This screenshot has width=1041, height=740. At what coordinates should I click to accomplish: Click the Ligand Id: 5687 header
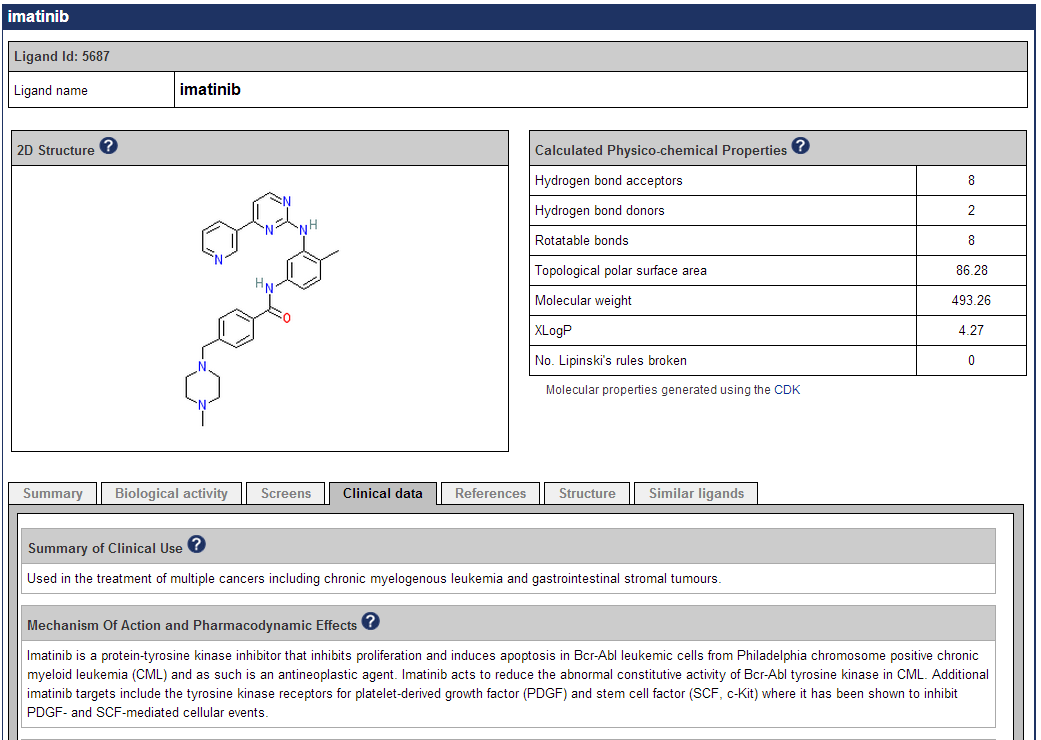coord(62,57)
